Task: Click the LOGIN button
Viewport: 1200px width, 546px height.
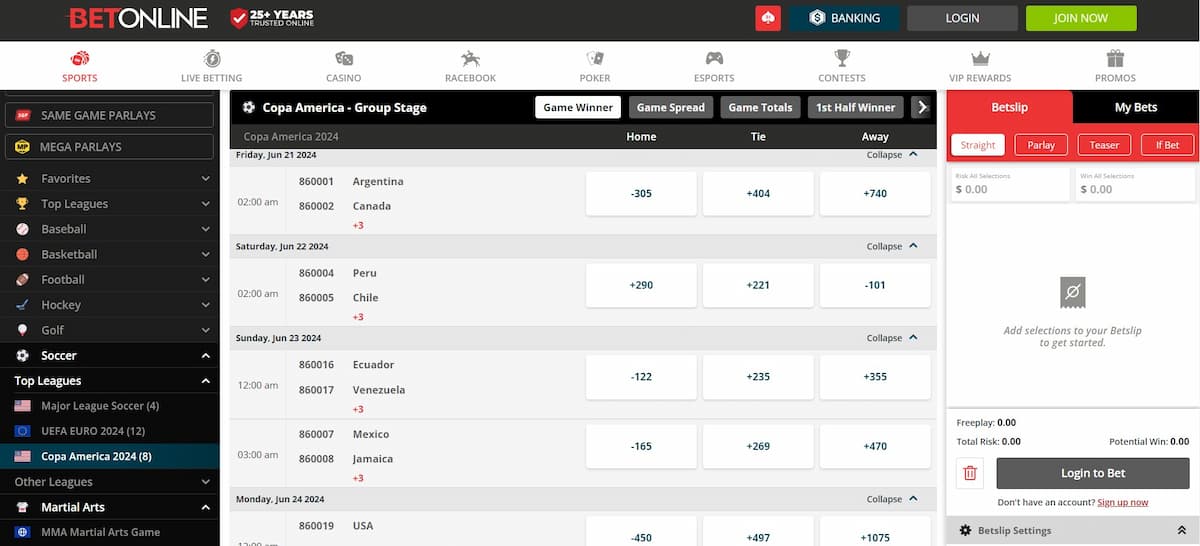Action: [x=962, y=18]
